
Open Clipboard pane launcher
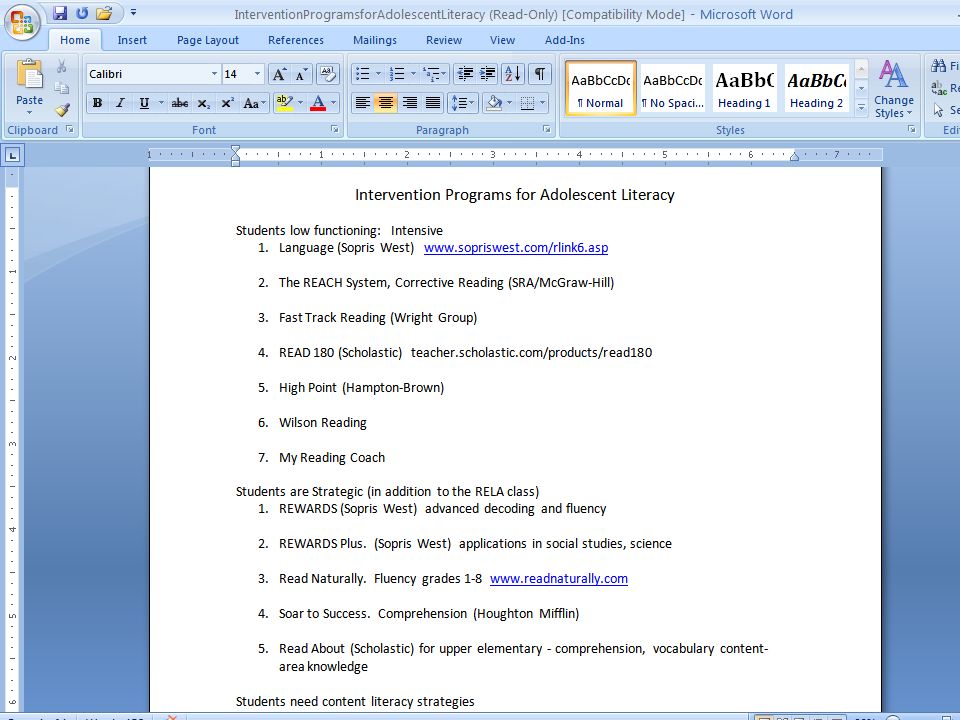(70, 129)
